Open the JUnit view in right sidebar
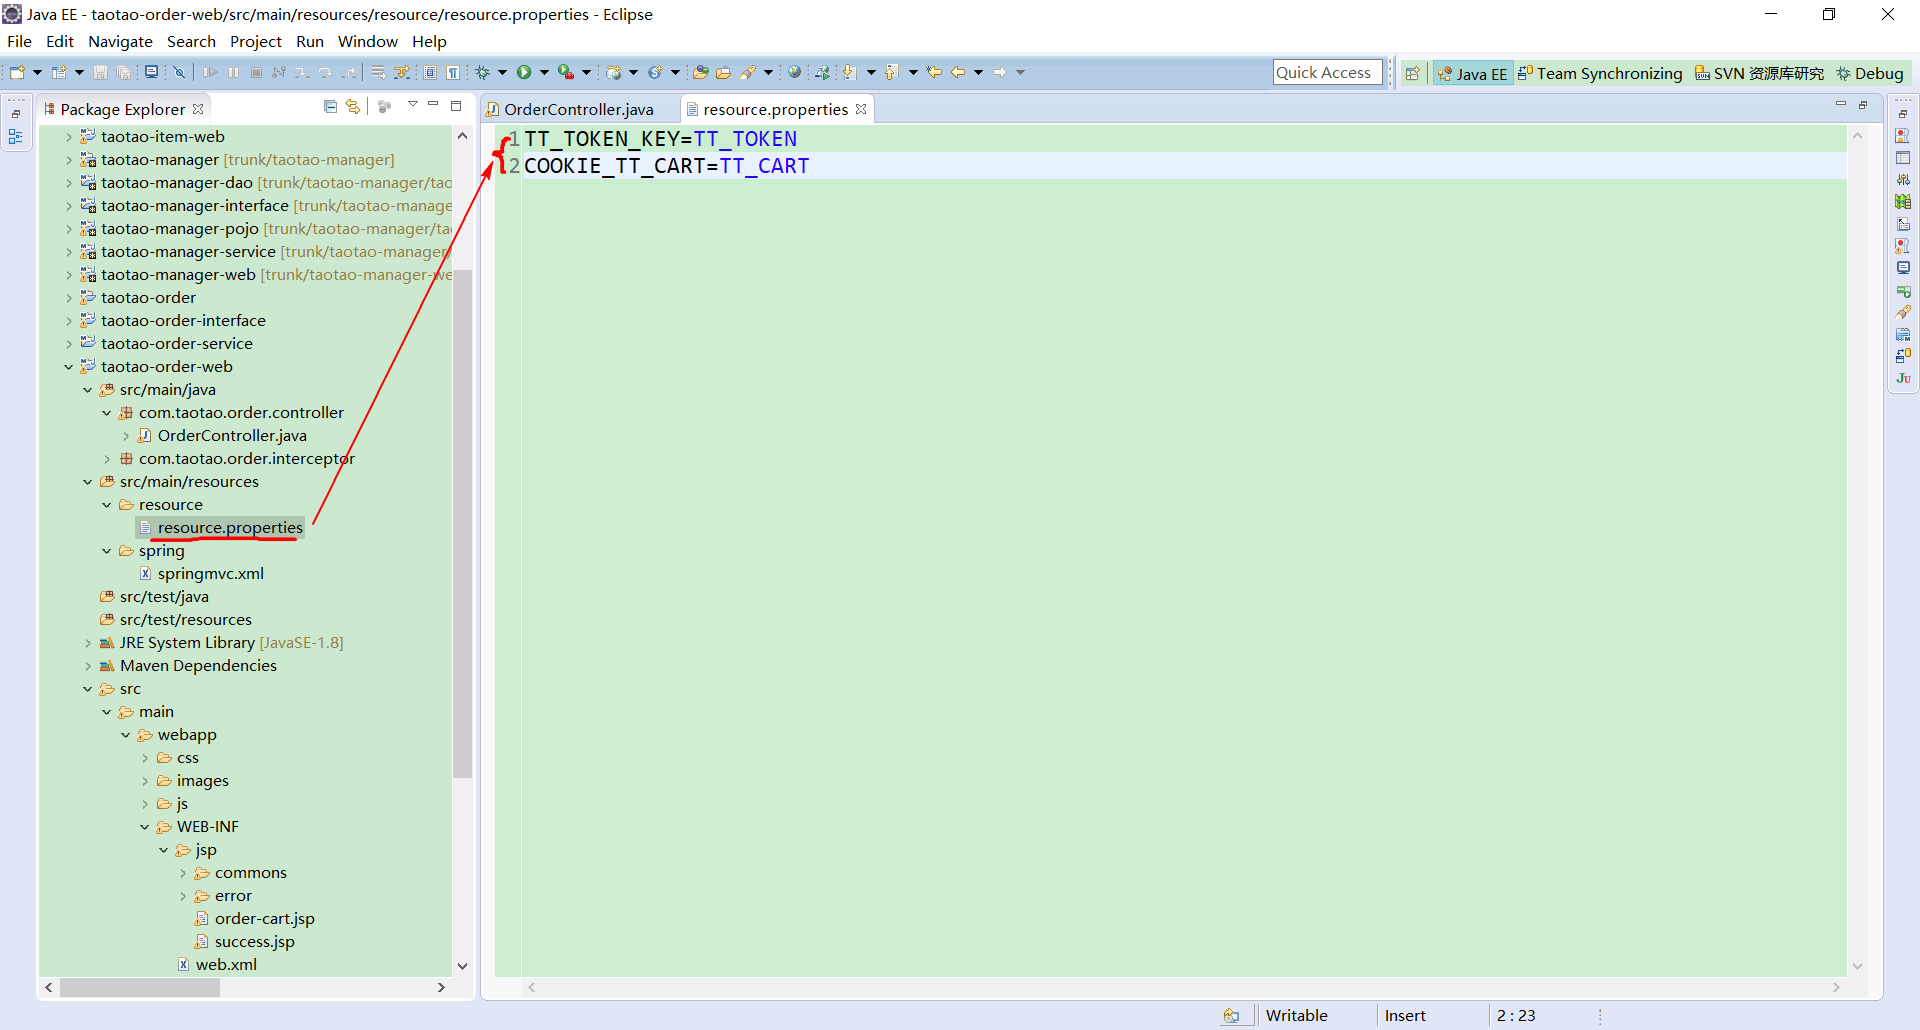Screen dimensions: 1920x1030 1903,378
